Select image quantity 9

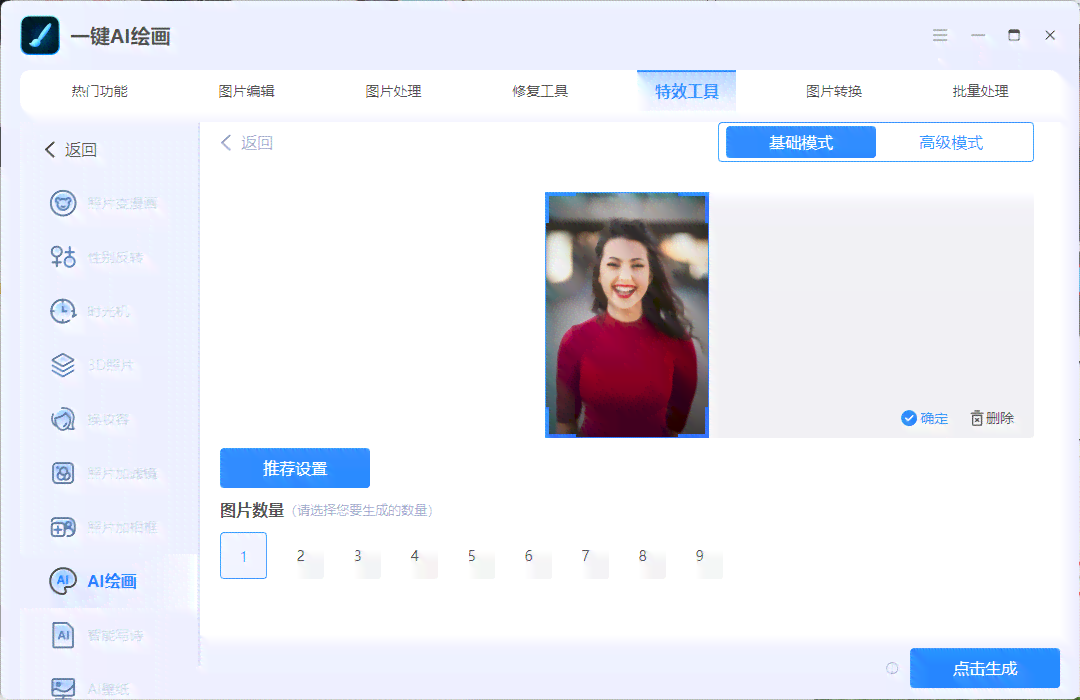[x=700, y=555]
